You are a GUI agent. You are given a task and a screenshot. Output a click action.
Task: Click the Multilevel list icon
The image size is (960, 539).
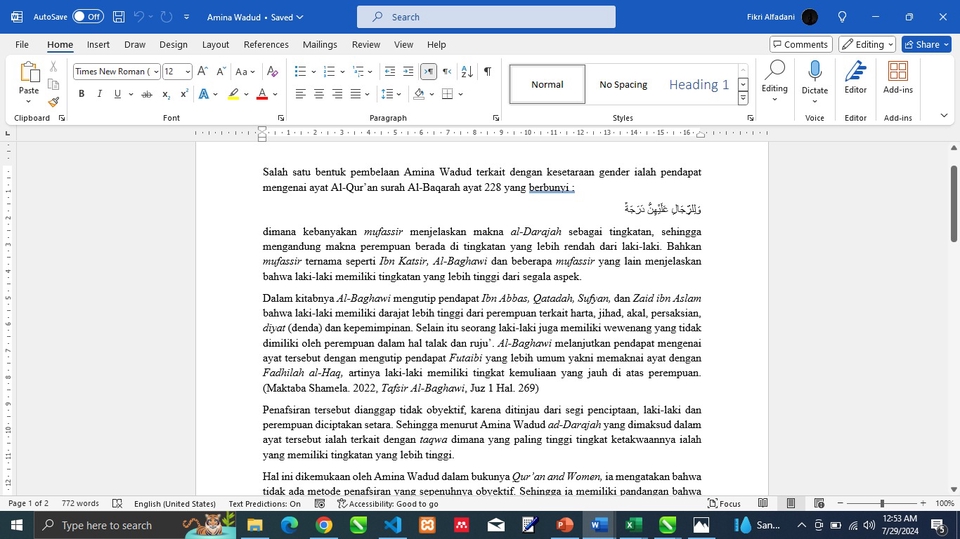pos(359,72)
